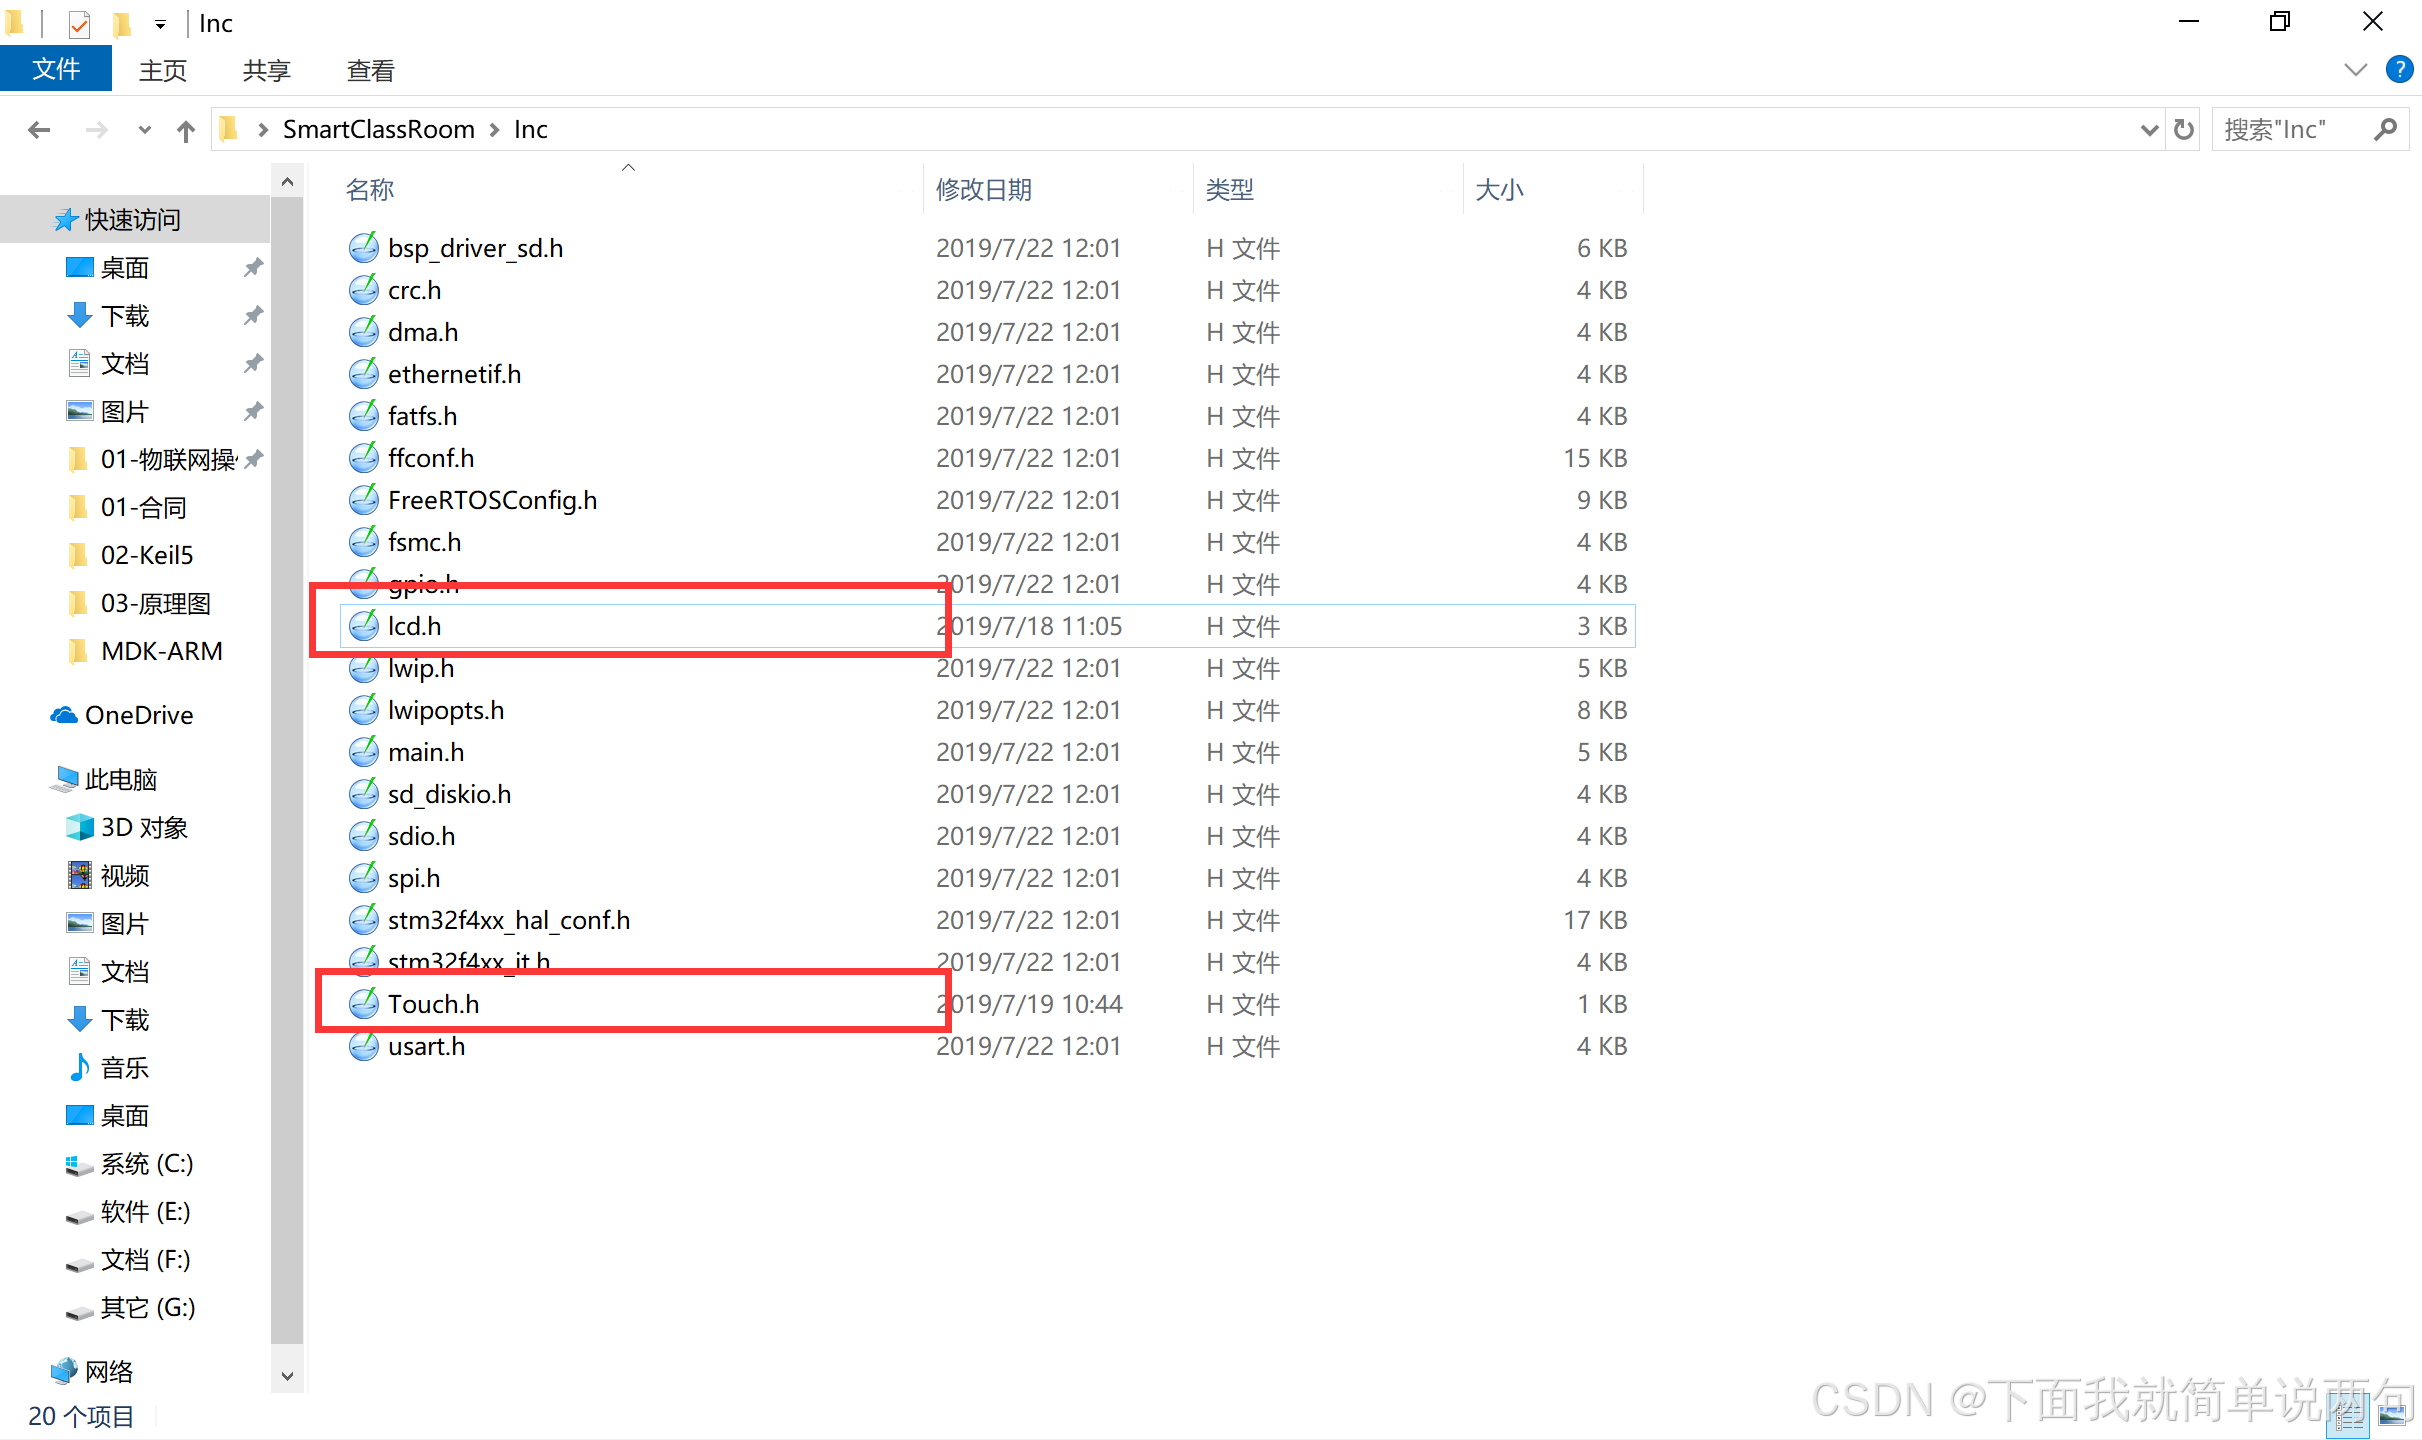Image resolution: width=2422 pixels, height=1440 pixels.
Task: Click SmartClassRoom in the breadcrumb path
Action: (x=378, y=130)
